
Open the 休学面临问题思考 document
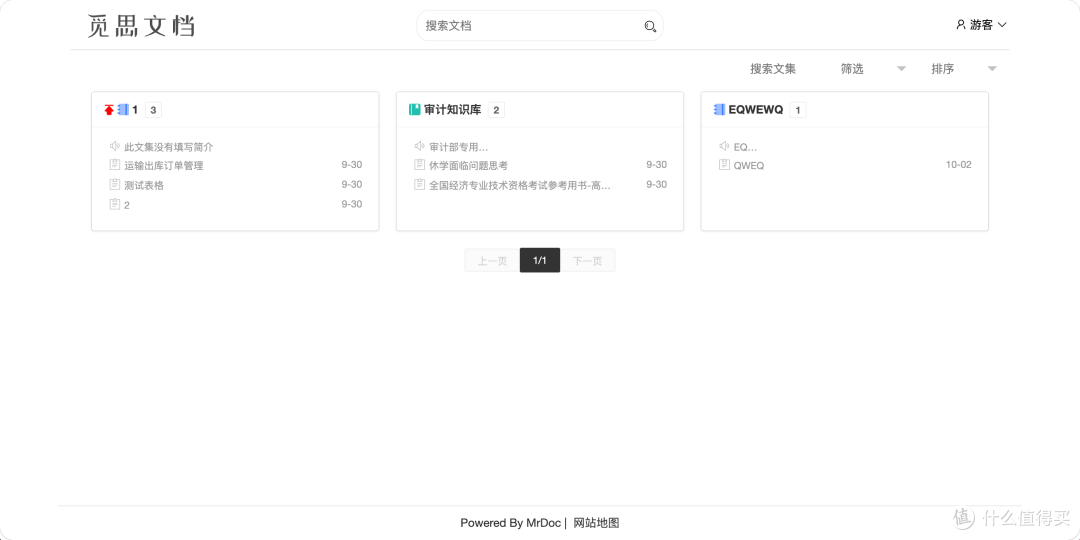pyautogui.click(x=468, y=165)
